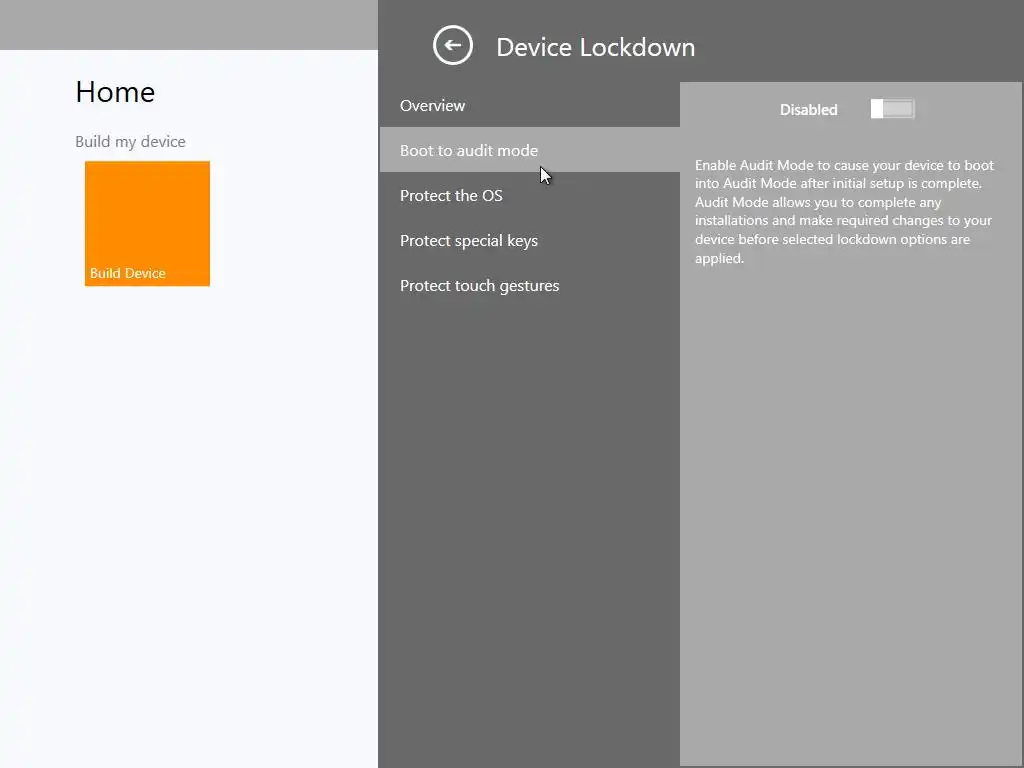
Task: Click the Build Device caption text
Action: 128,274
